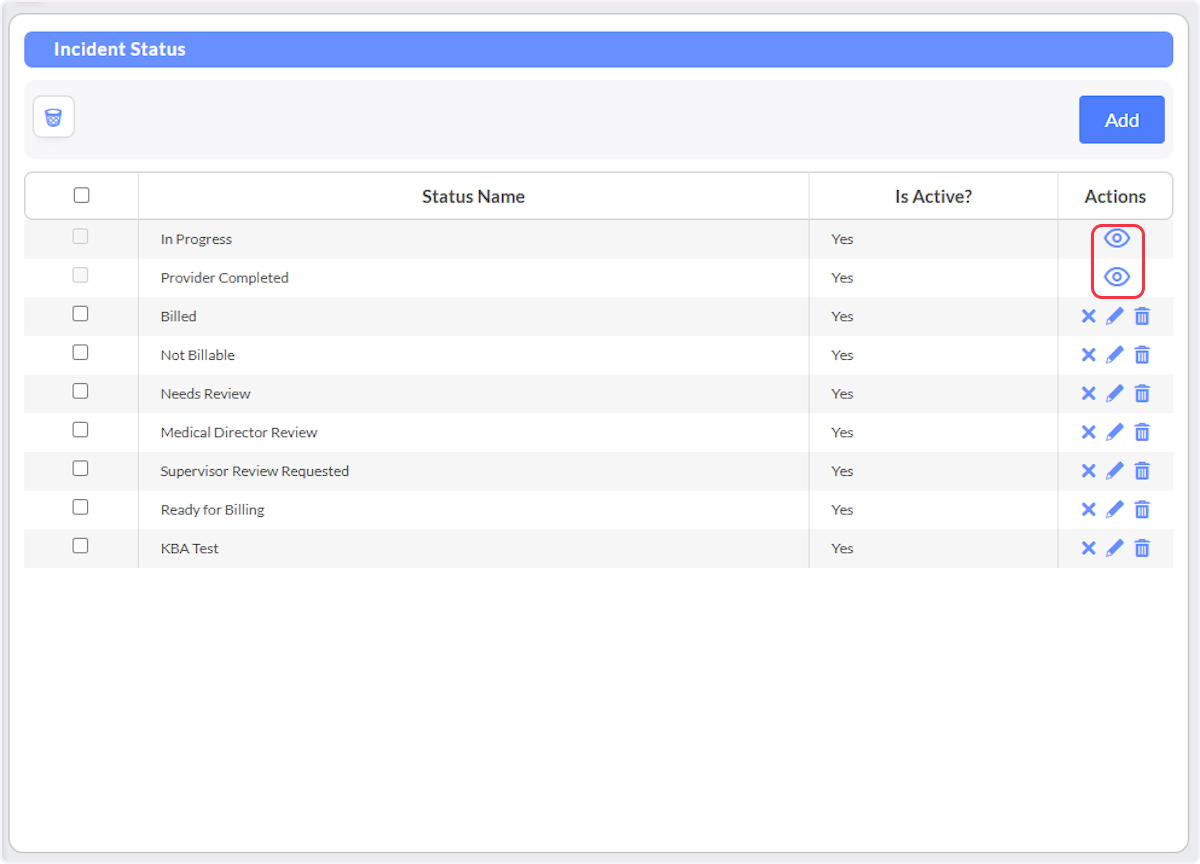
Task: Click Yes in the Billed row
Action: 842,316
